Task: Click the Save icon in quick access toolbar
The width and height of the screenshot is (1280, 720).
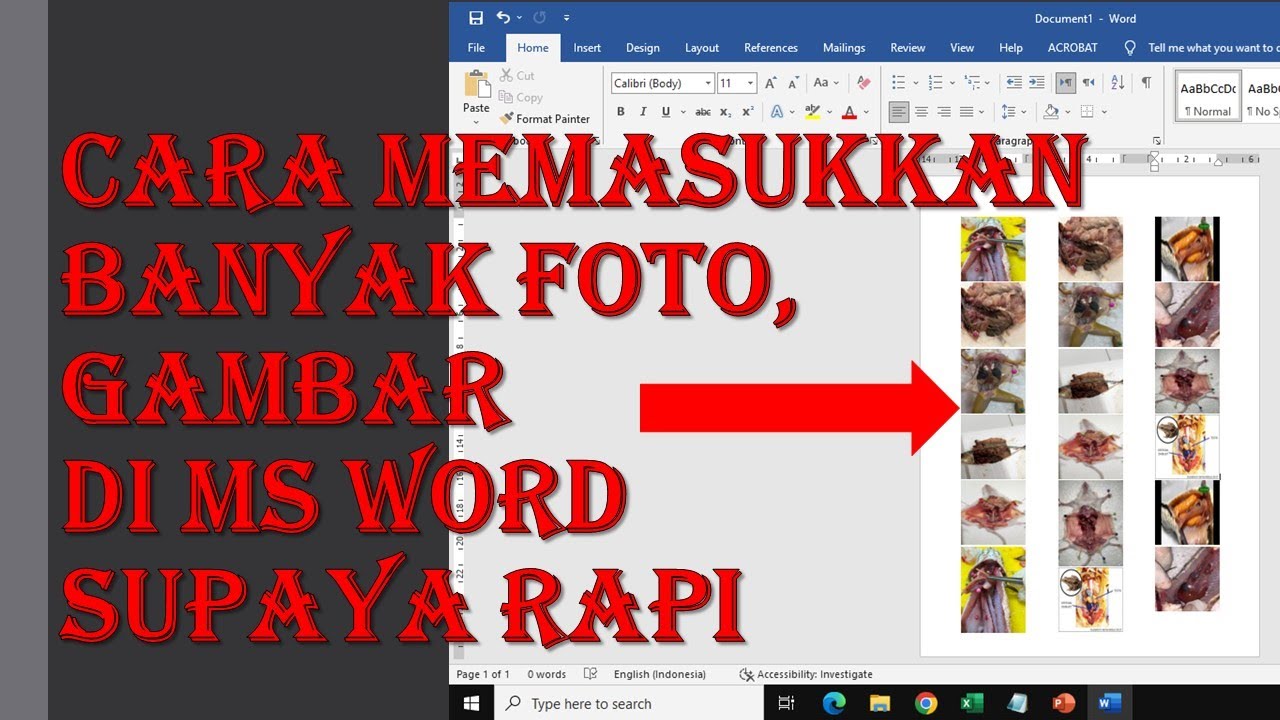Action: click(x=476, y=18)
